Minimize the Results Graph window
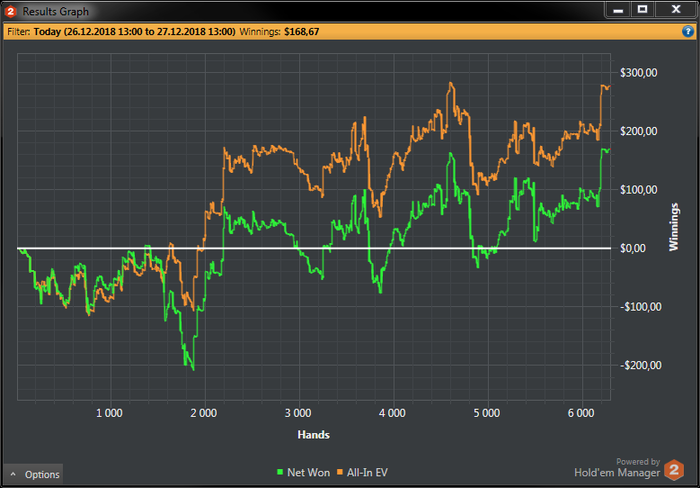 coord(618,9)
